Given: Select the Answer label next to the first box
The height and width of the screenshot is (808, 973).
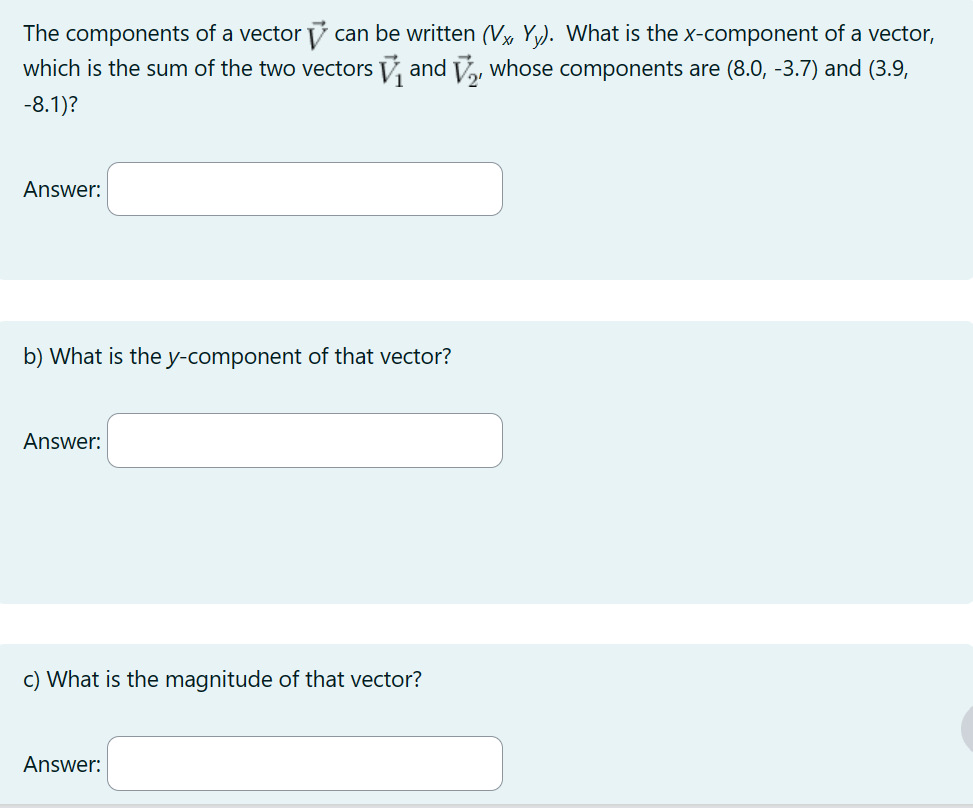Looking at the screenshot, I should pyautogui.click(x=61, y=189).
